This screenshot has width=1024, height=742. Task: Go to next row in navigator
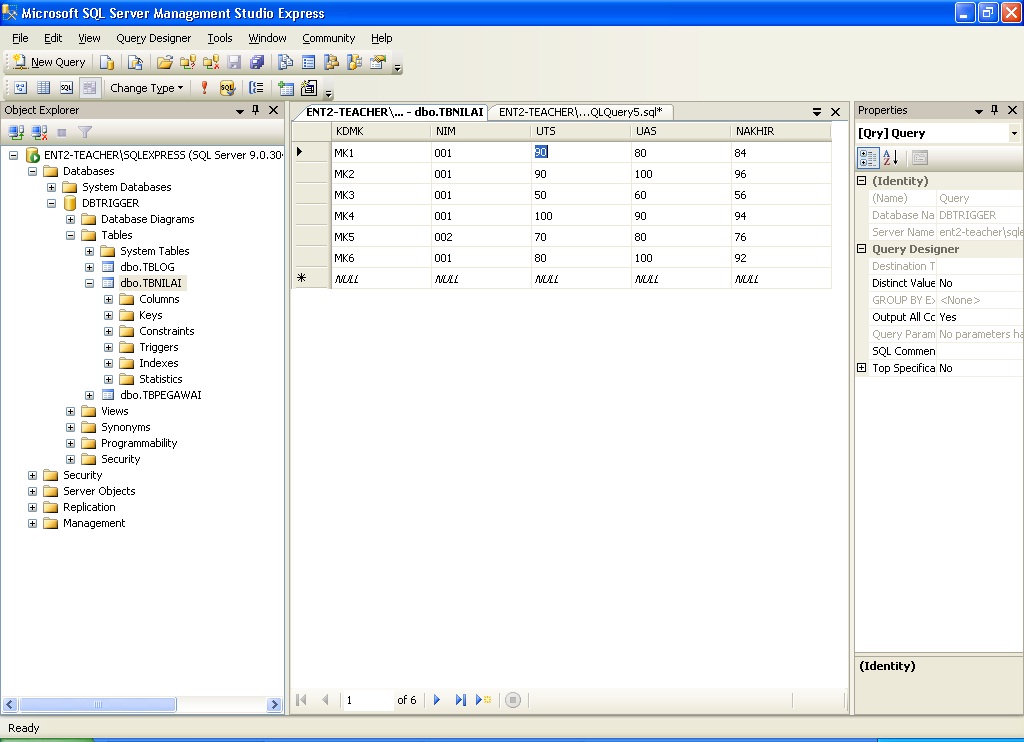click(437, 700)
